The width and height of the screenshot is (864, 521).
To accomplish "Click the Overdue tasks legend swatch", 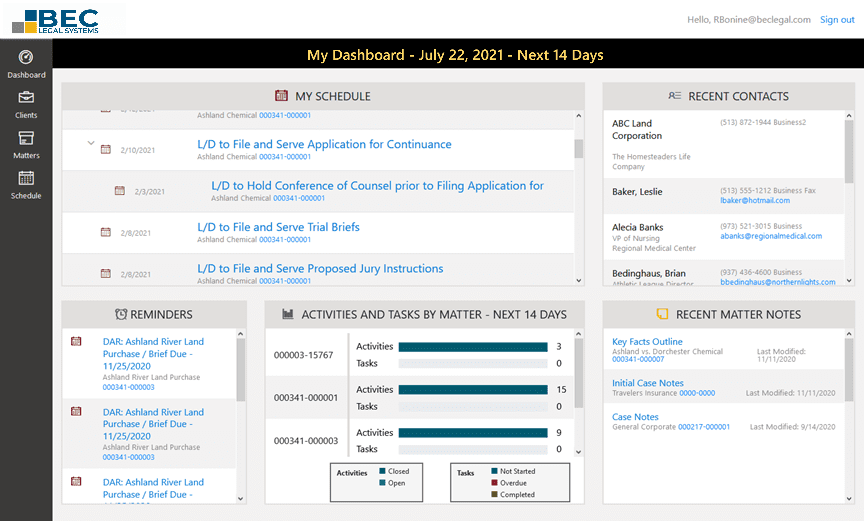I will click(494, 482).
